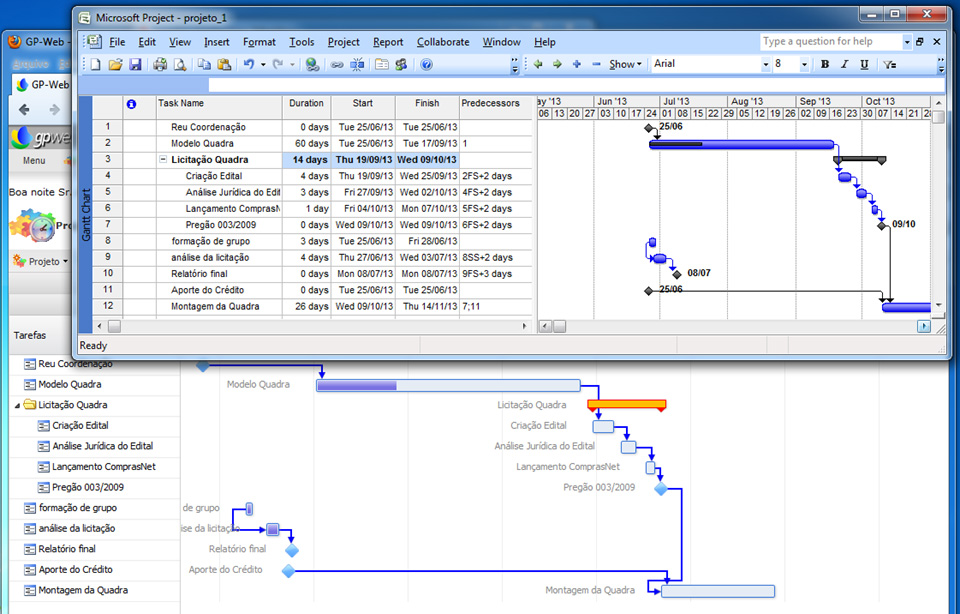Image resolution: width=960 pixels, height=614 pixels.
Task: Collapse the Licitação Quadra summary task
Action: coord(163,159)
